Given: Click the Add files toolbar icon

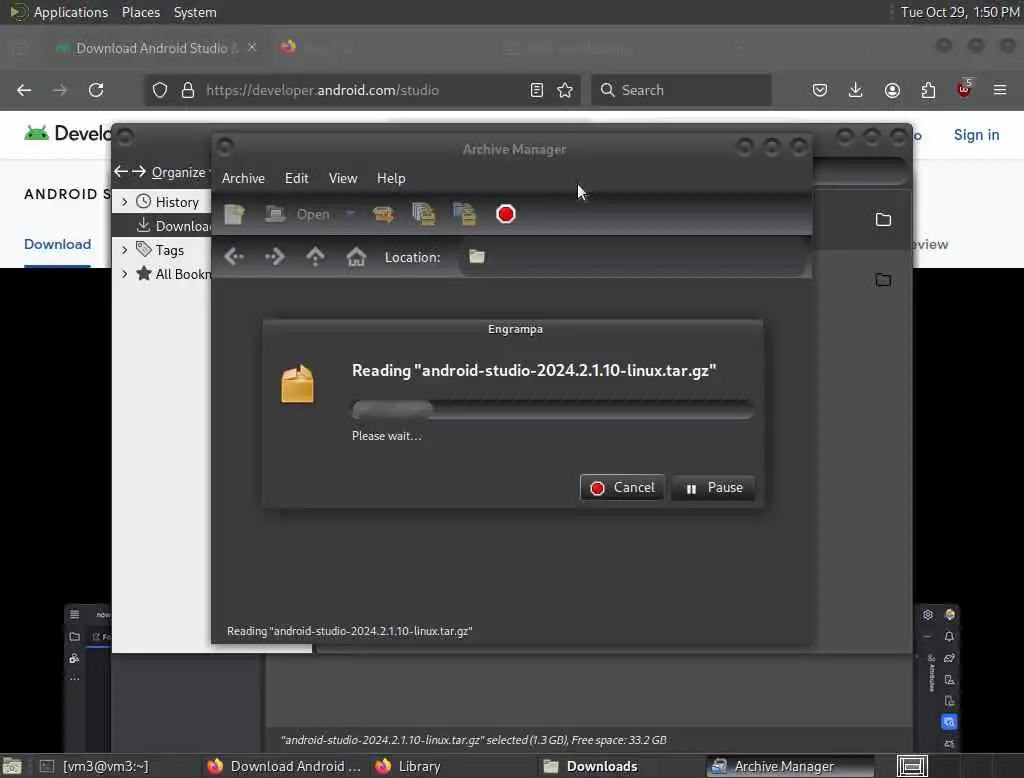Looking at the screenshot, I should [424, 214].
